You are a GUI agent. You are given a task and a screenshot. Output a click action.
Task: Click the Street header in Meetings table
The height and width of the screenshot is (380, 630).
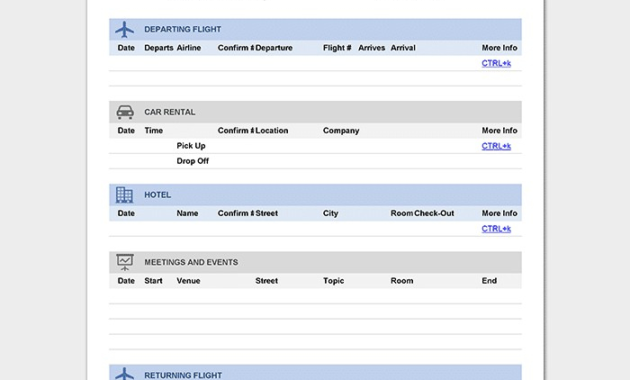click(266, 281)
